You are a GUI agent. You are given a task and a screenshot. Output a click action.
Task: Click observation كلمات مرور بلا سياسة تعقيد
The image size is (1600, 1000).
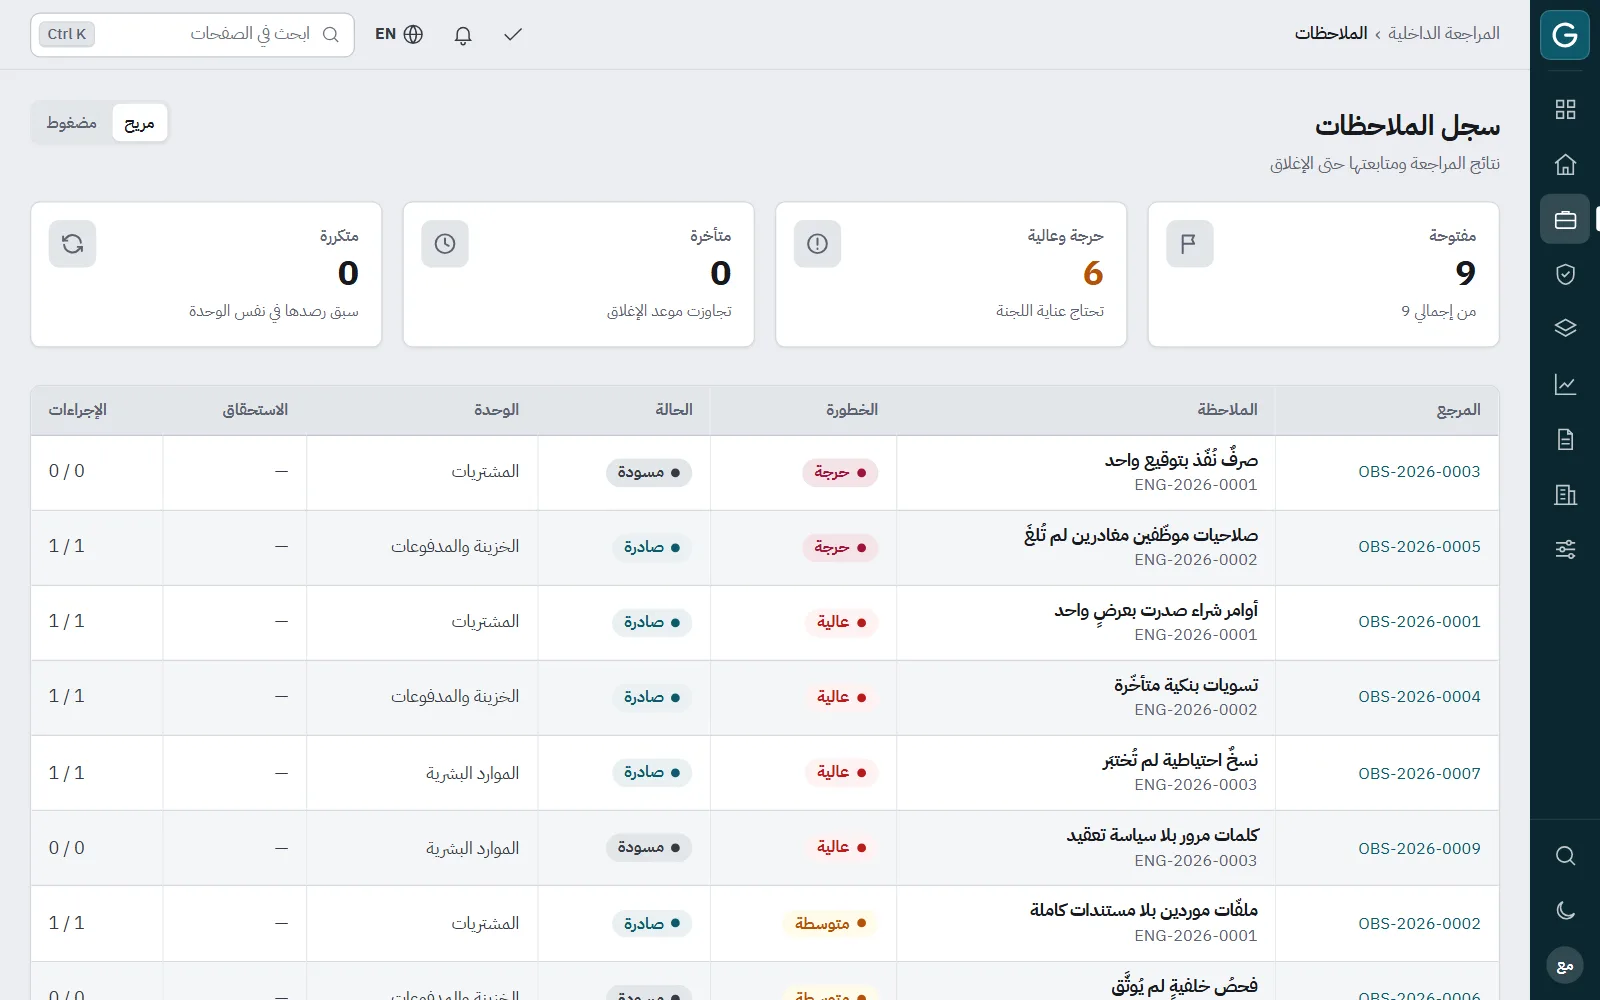(x=1162, y=835)
